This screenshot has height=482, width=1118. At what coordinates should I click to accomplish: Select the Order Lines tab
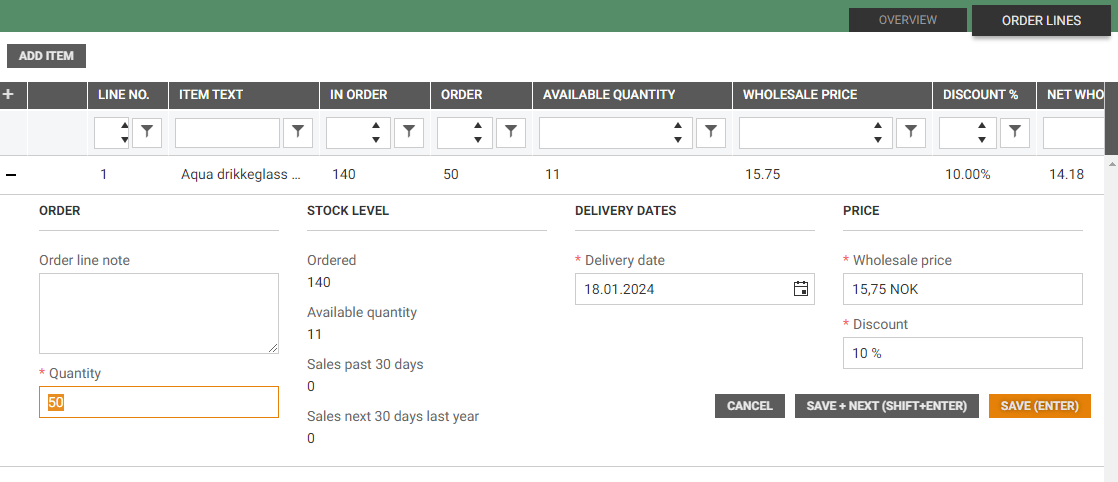[1041, 20]
